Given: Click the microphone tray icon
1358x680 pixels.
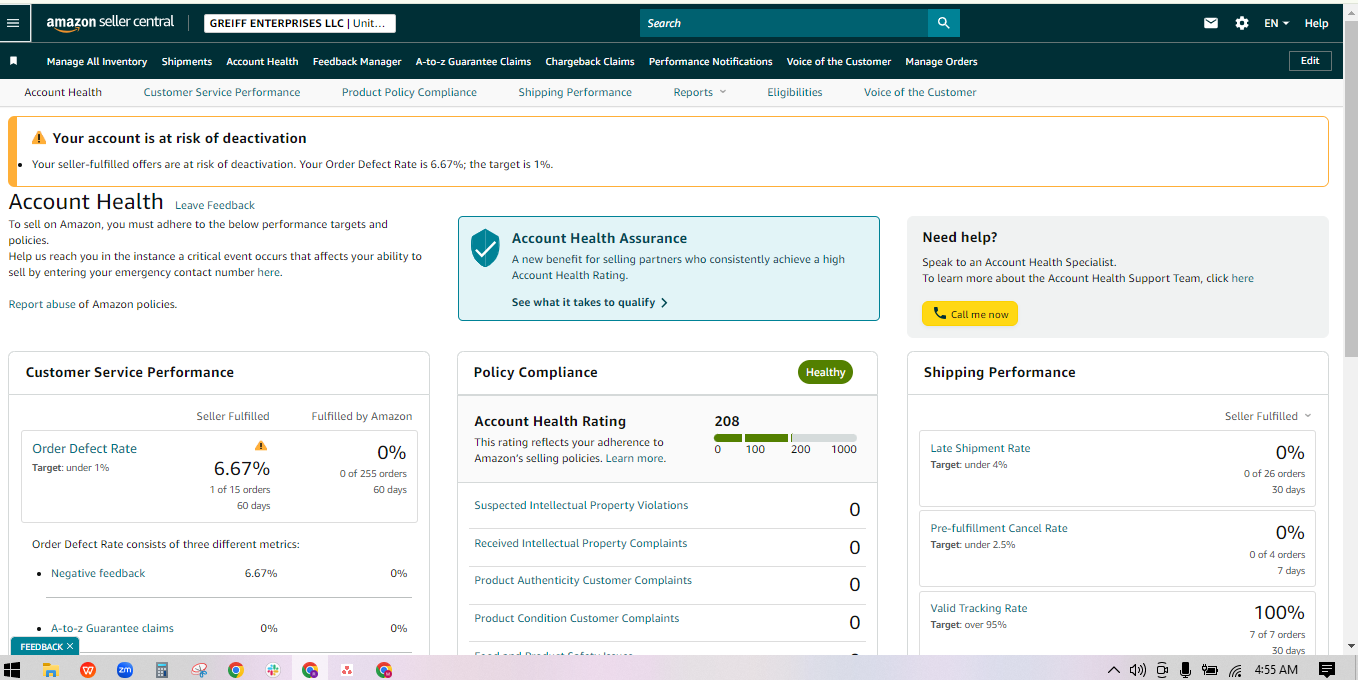Looking at the screenshot, I should coord(1185,670).
